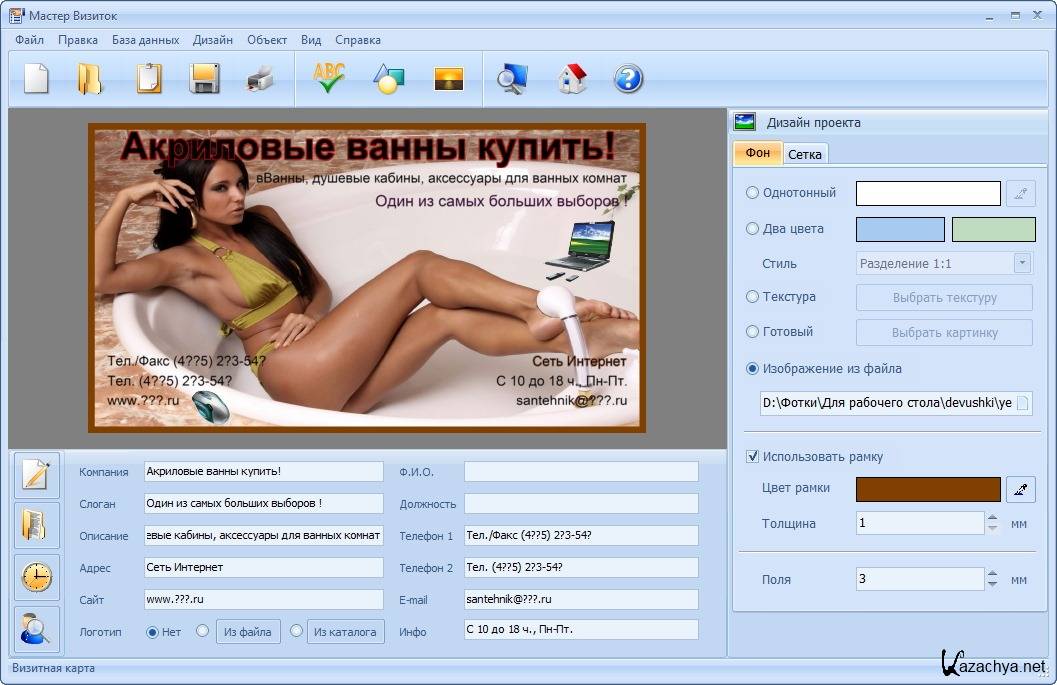The image size is (1057, 685).
Task: Open project via the folder icon
Action: [90, 78]
